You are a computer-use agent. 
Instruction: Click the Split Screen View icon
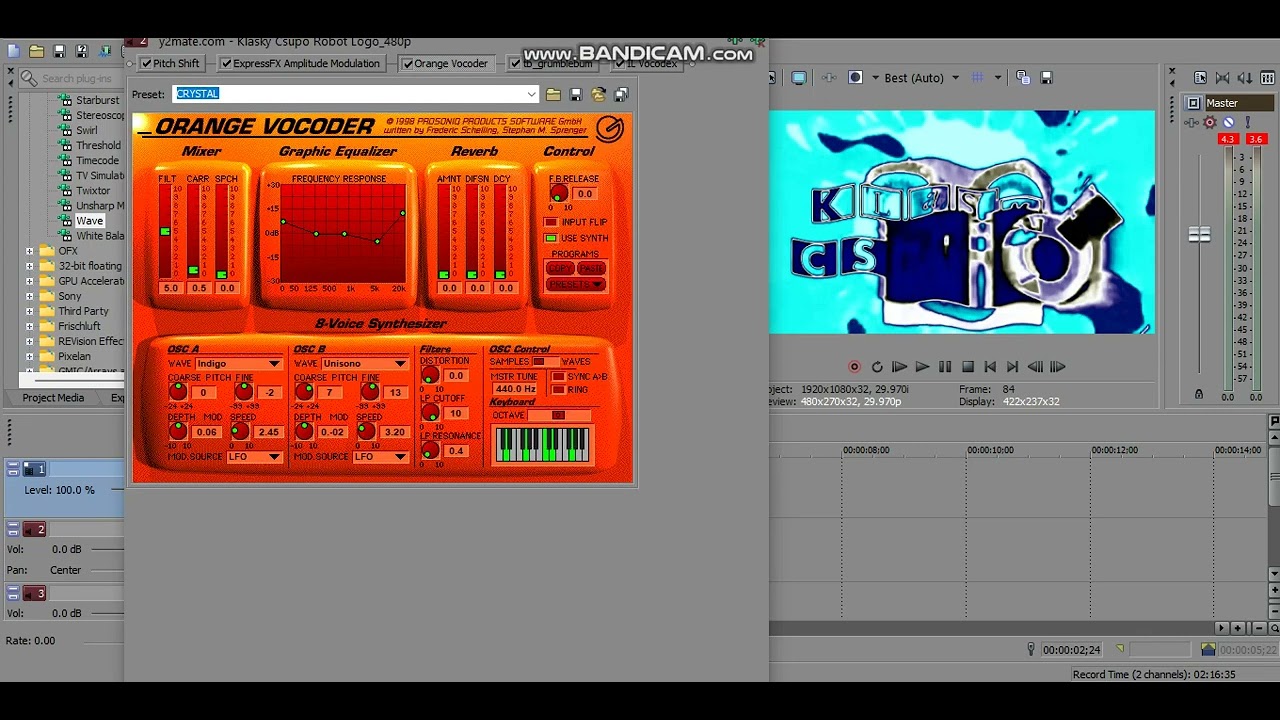855,78
